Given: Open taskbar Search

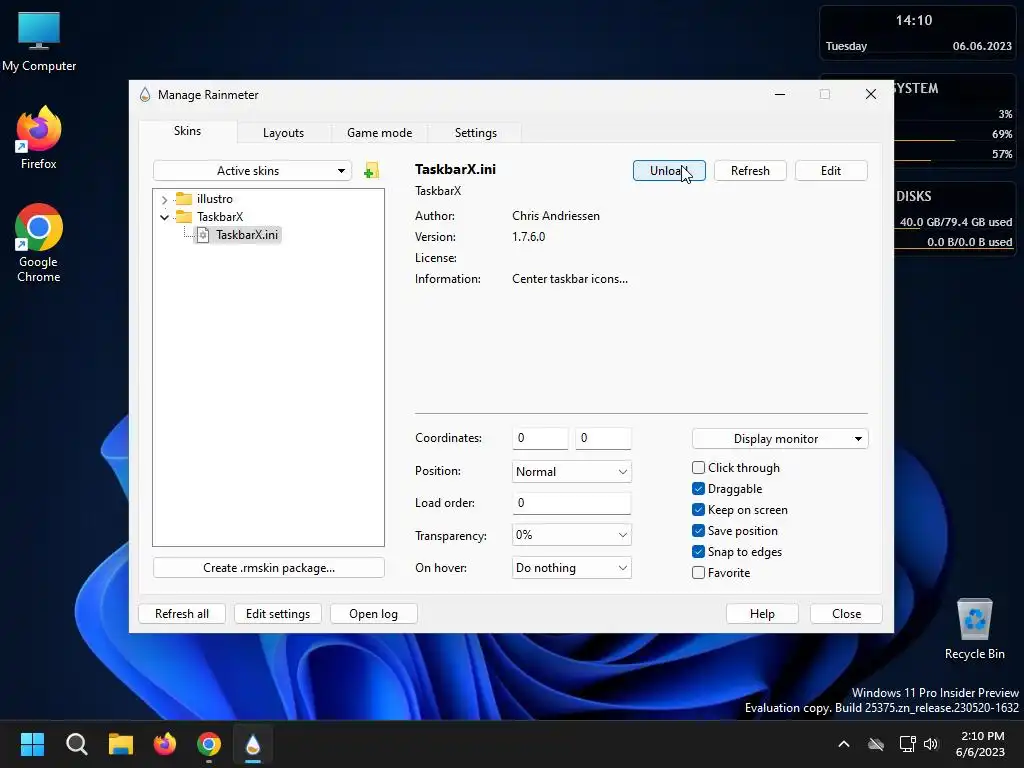Looking at the screenshot, I should [76, 744].
